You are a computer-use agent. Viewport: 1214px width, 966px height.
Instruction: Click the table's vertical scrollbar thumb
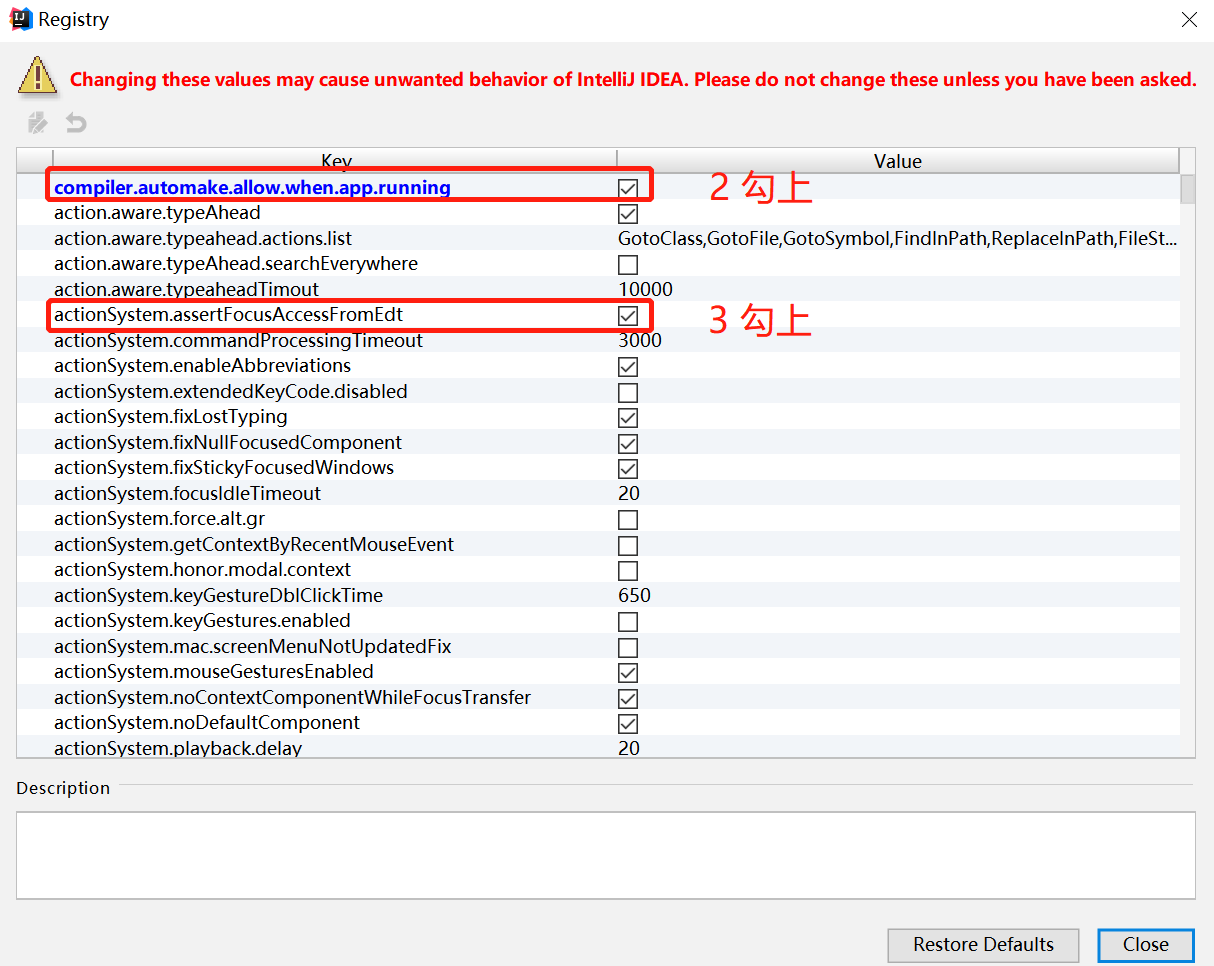click(x=1188, y=189)
